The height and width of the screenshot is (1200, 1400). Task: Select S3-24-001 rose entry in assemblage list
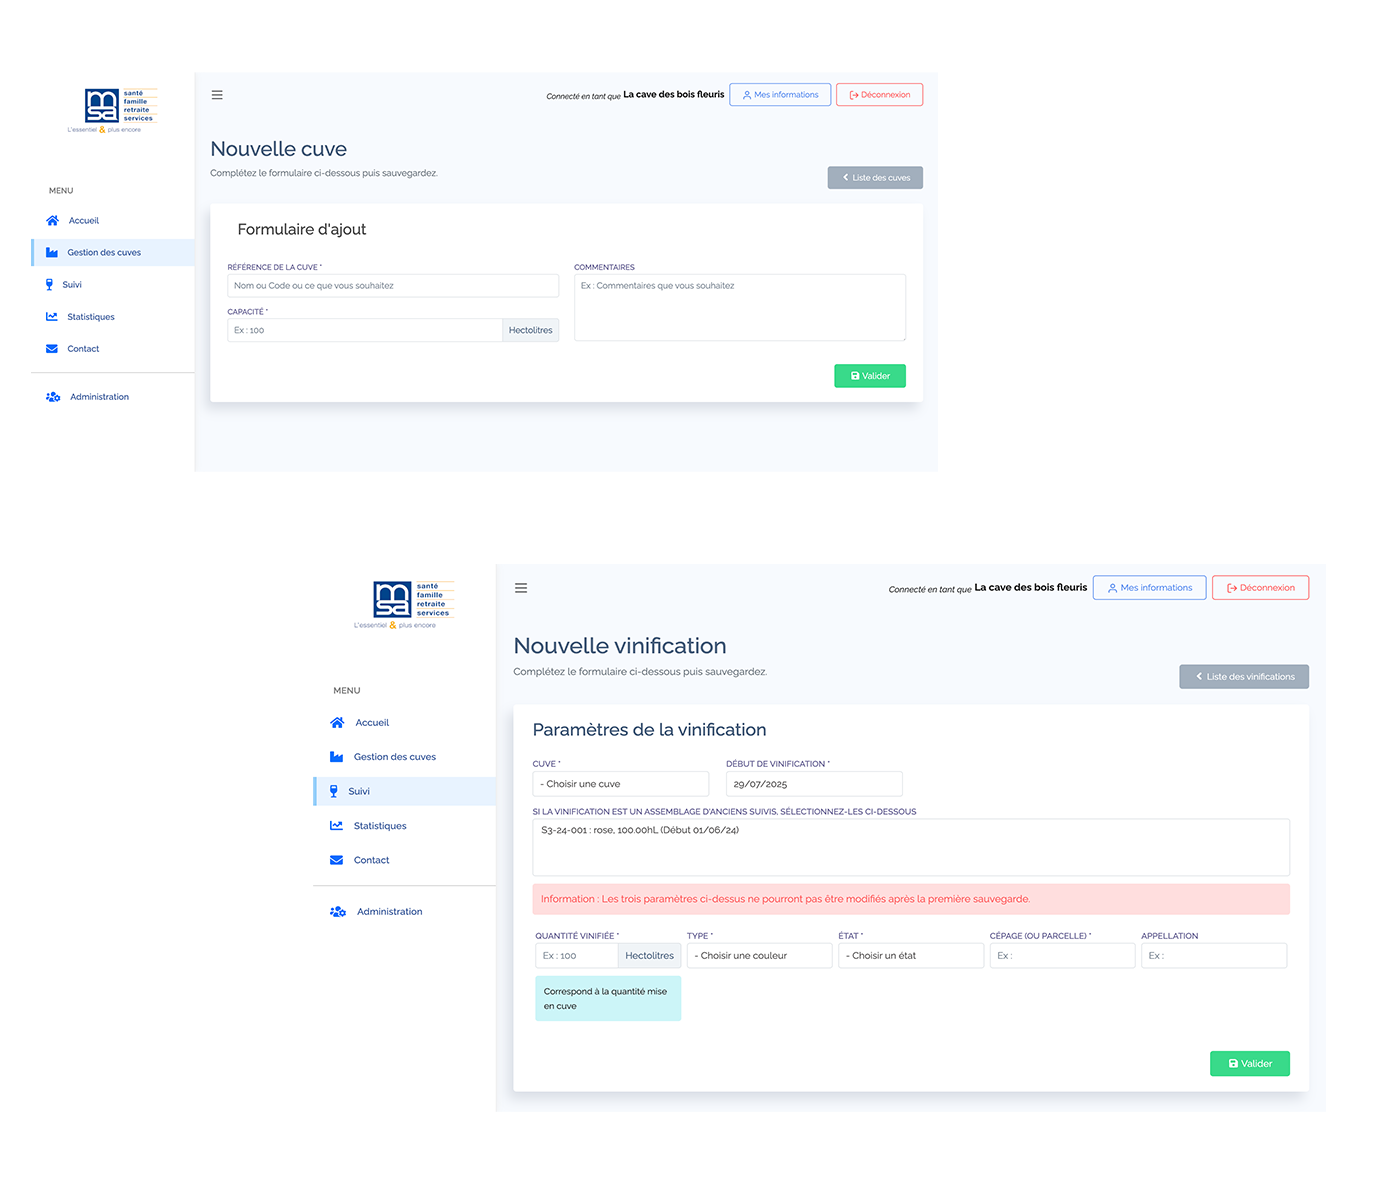(x=640, y=830)
